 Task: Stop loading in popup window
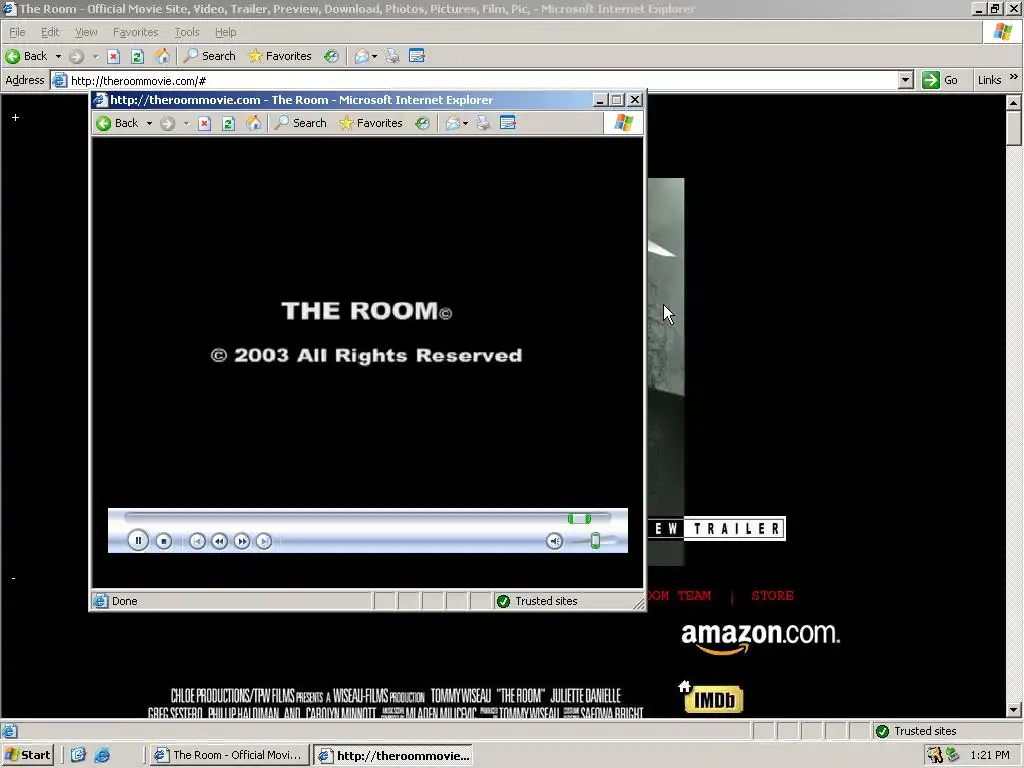point(204,123)
